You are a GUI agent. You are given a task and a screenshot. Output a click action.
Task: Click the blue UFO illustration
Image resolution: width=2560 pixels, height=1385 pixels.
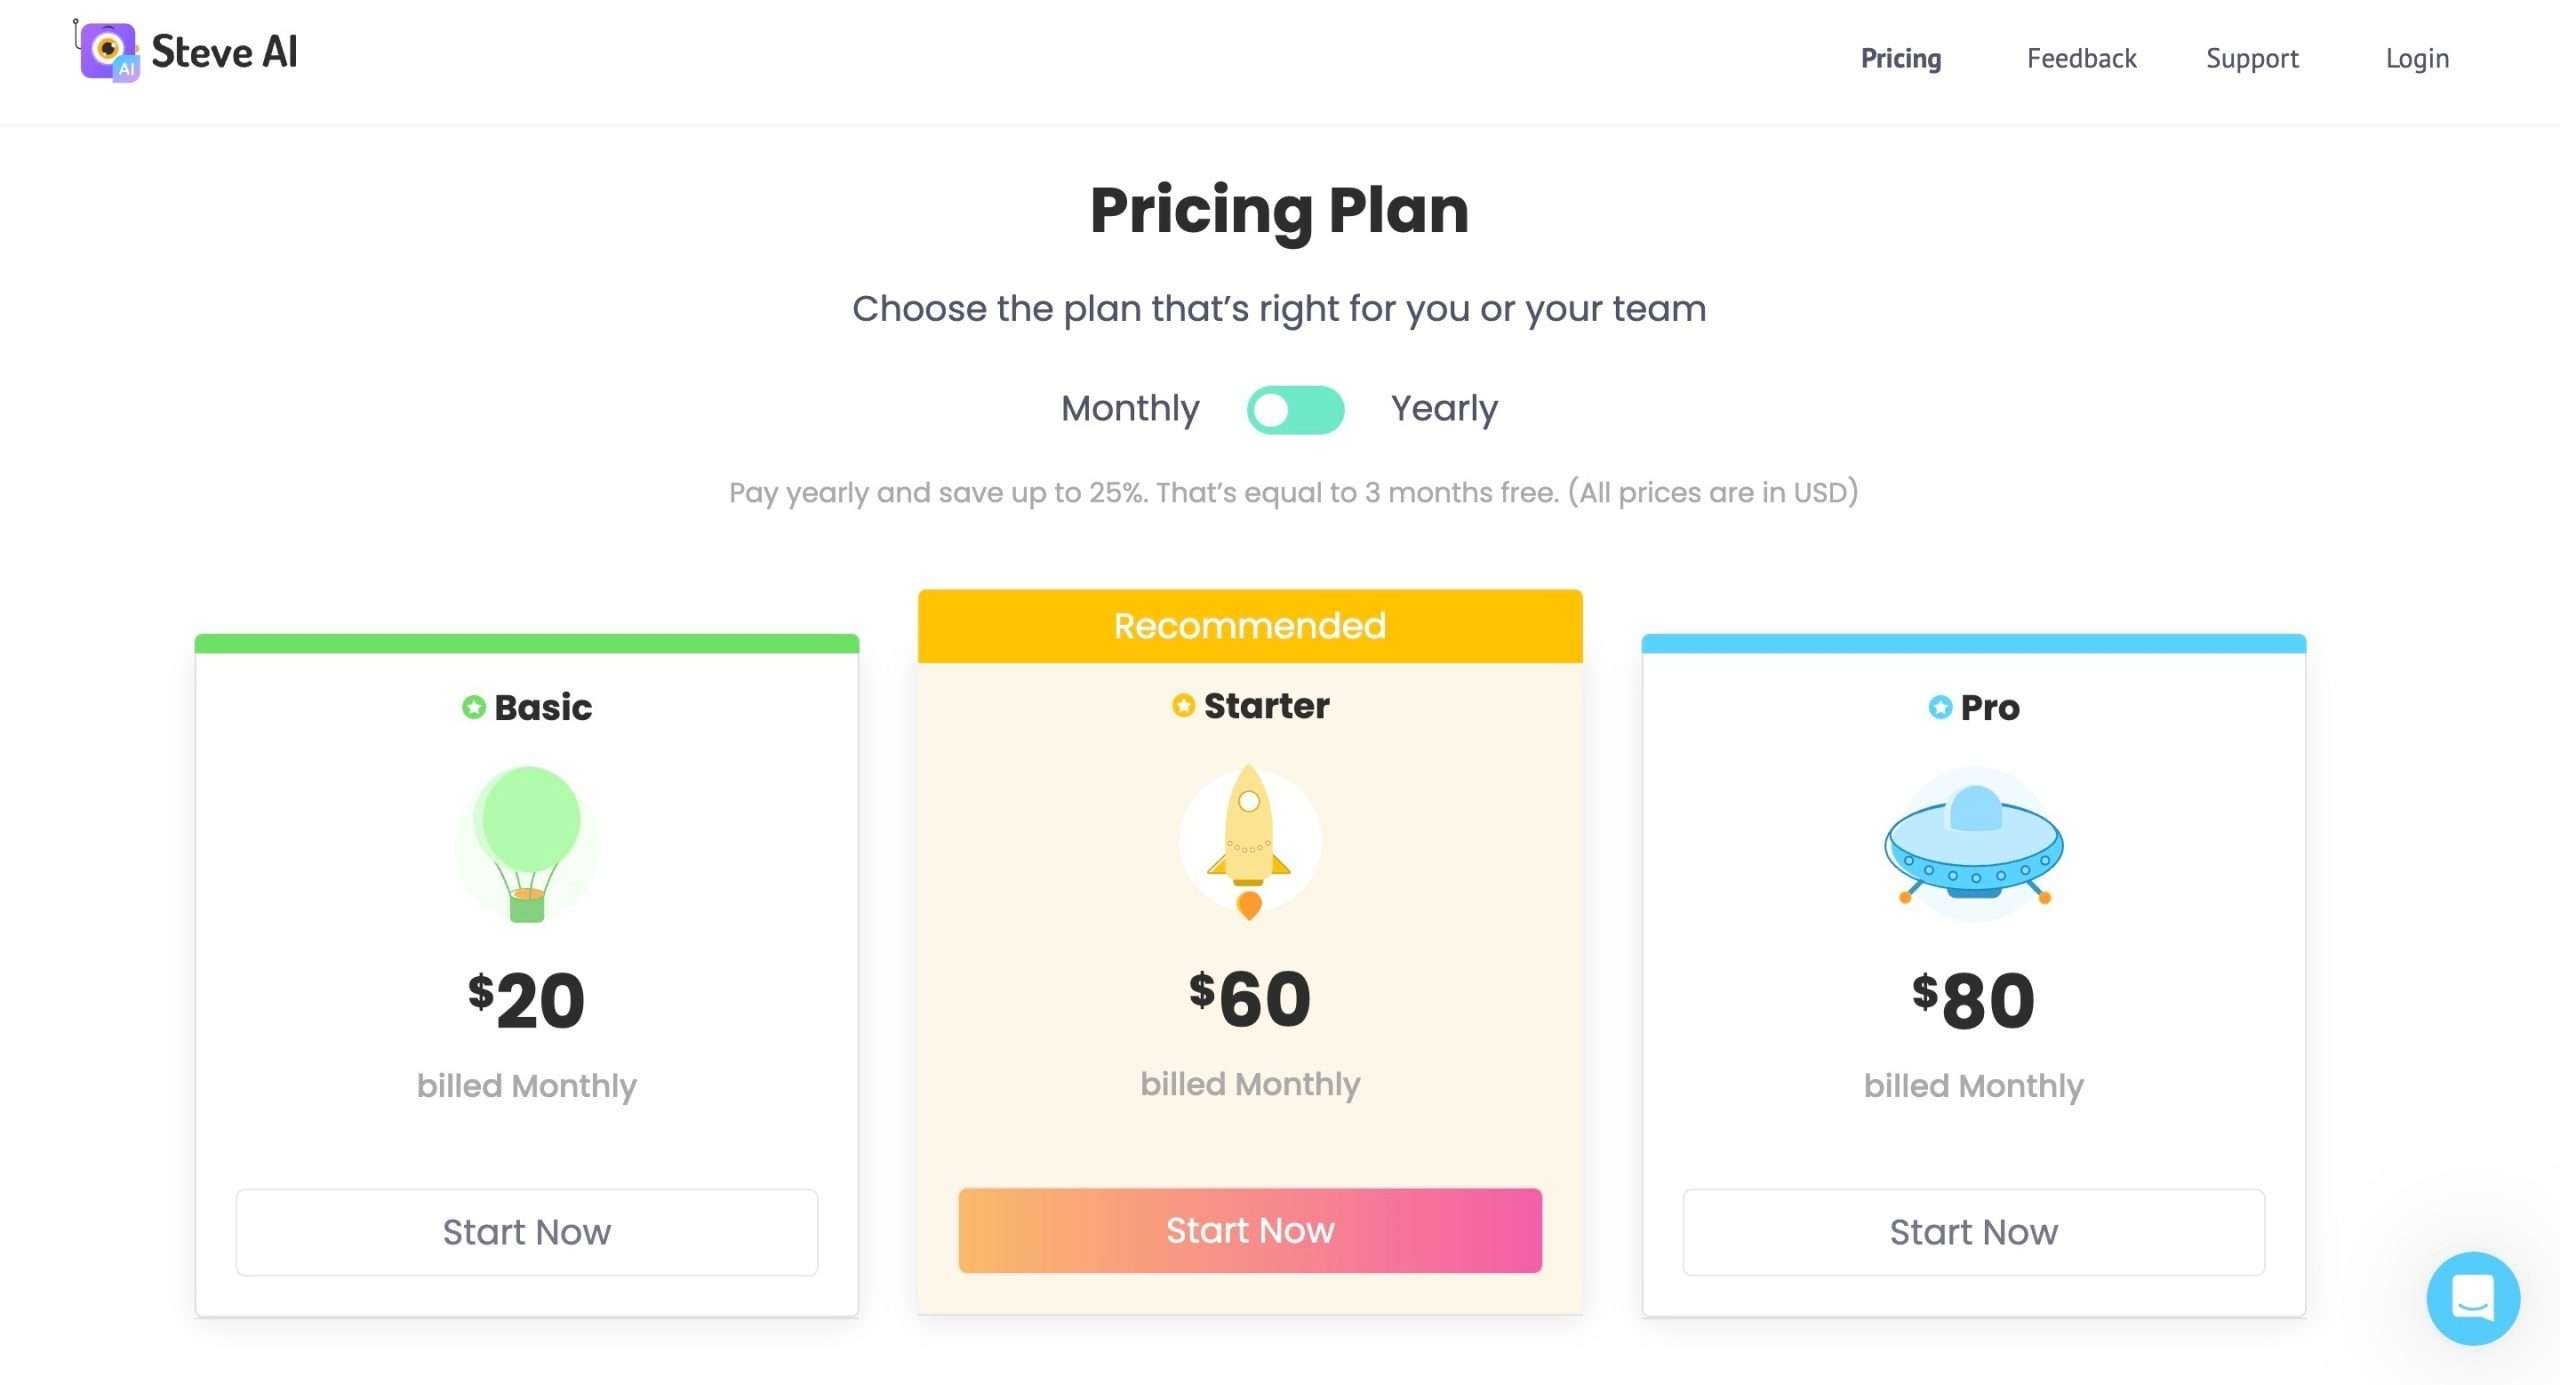click(1973, 843)
